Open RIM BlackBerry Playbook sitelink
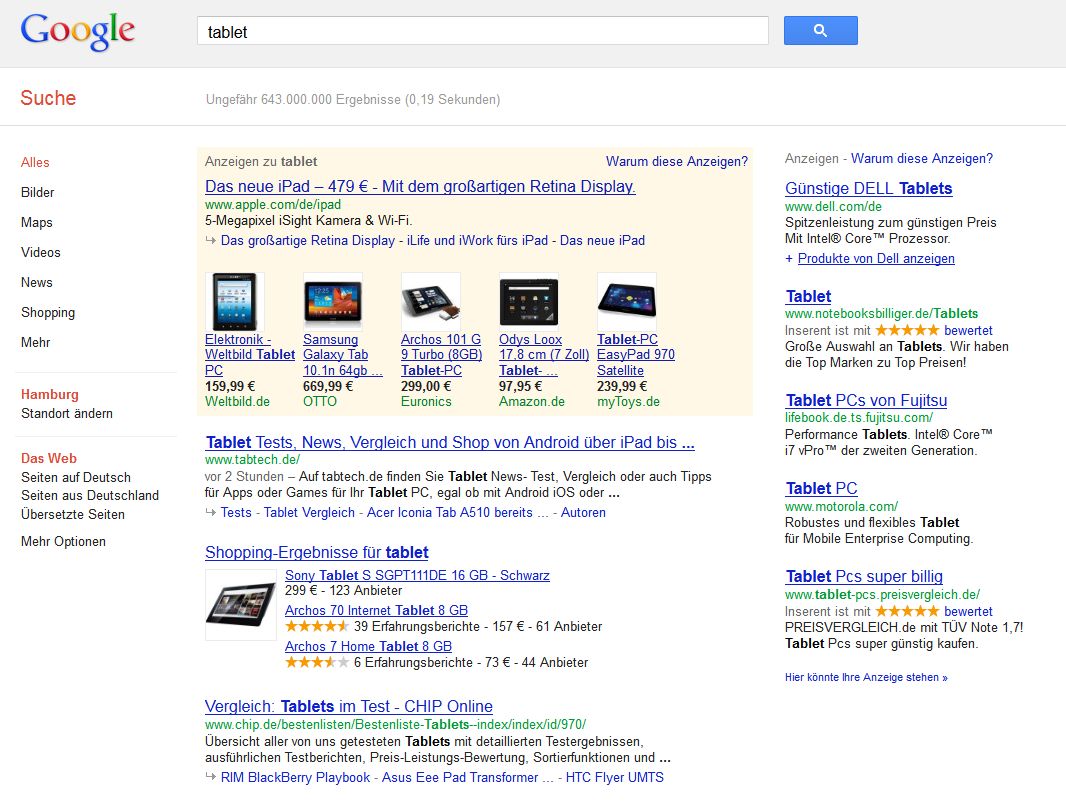The width and height of the screenshot is (1066, 802). tap(295, 778)
